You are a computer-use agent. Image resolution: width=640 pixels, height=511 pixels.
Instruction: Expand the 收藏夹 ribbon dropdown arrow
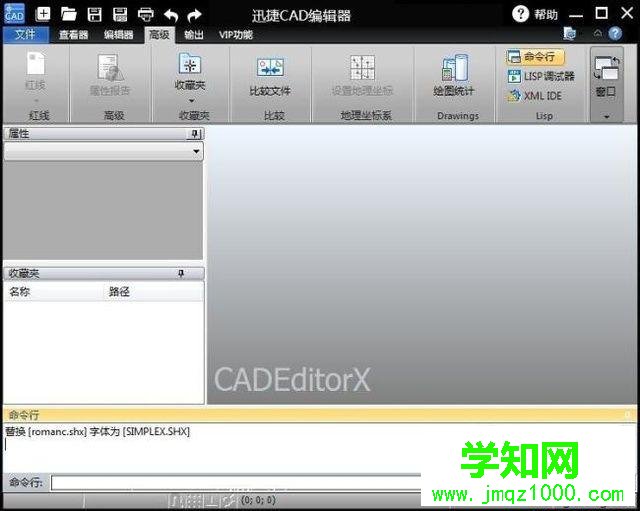point(191,100)
